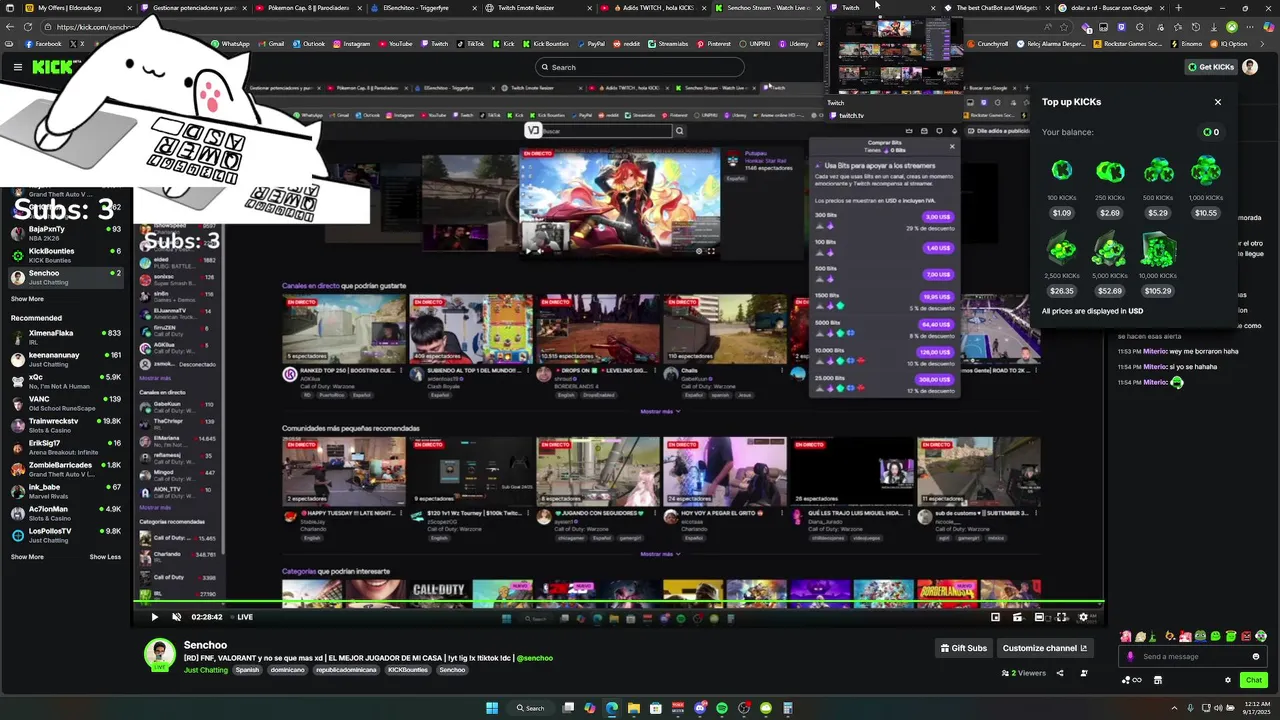
Task: Expand Show More under followed channels
Action: pyautogui.click(x=27, y=299)
